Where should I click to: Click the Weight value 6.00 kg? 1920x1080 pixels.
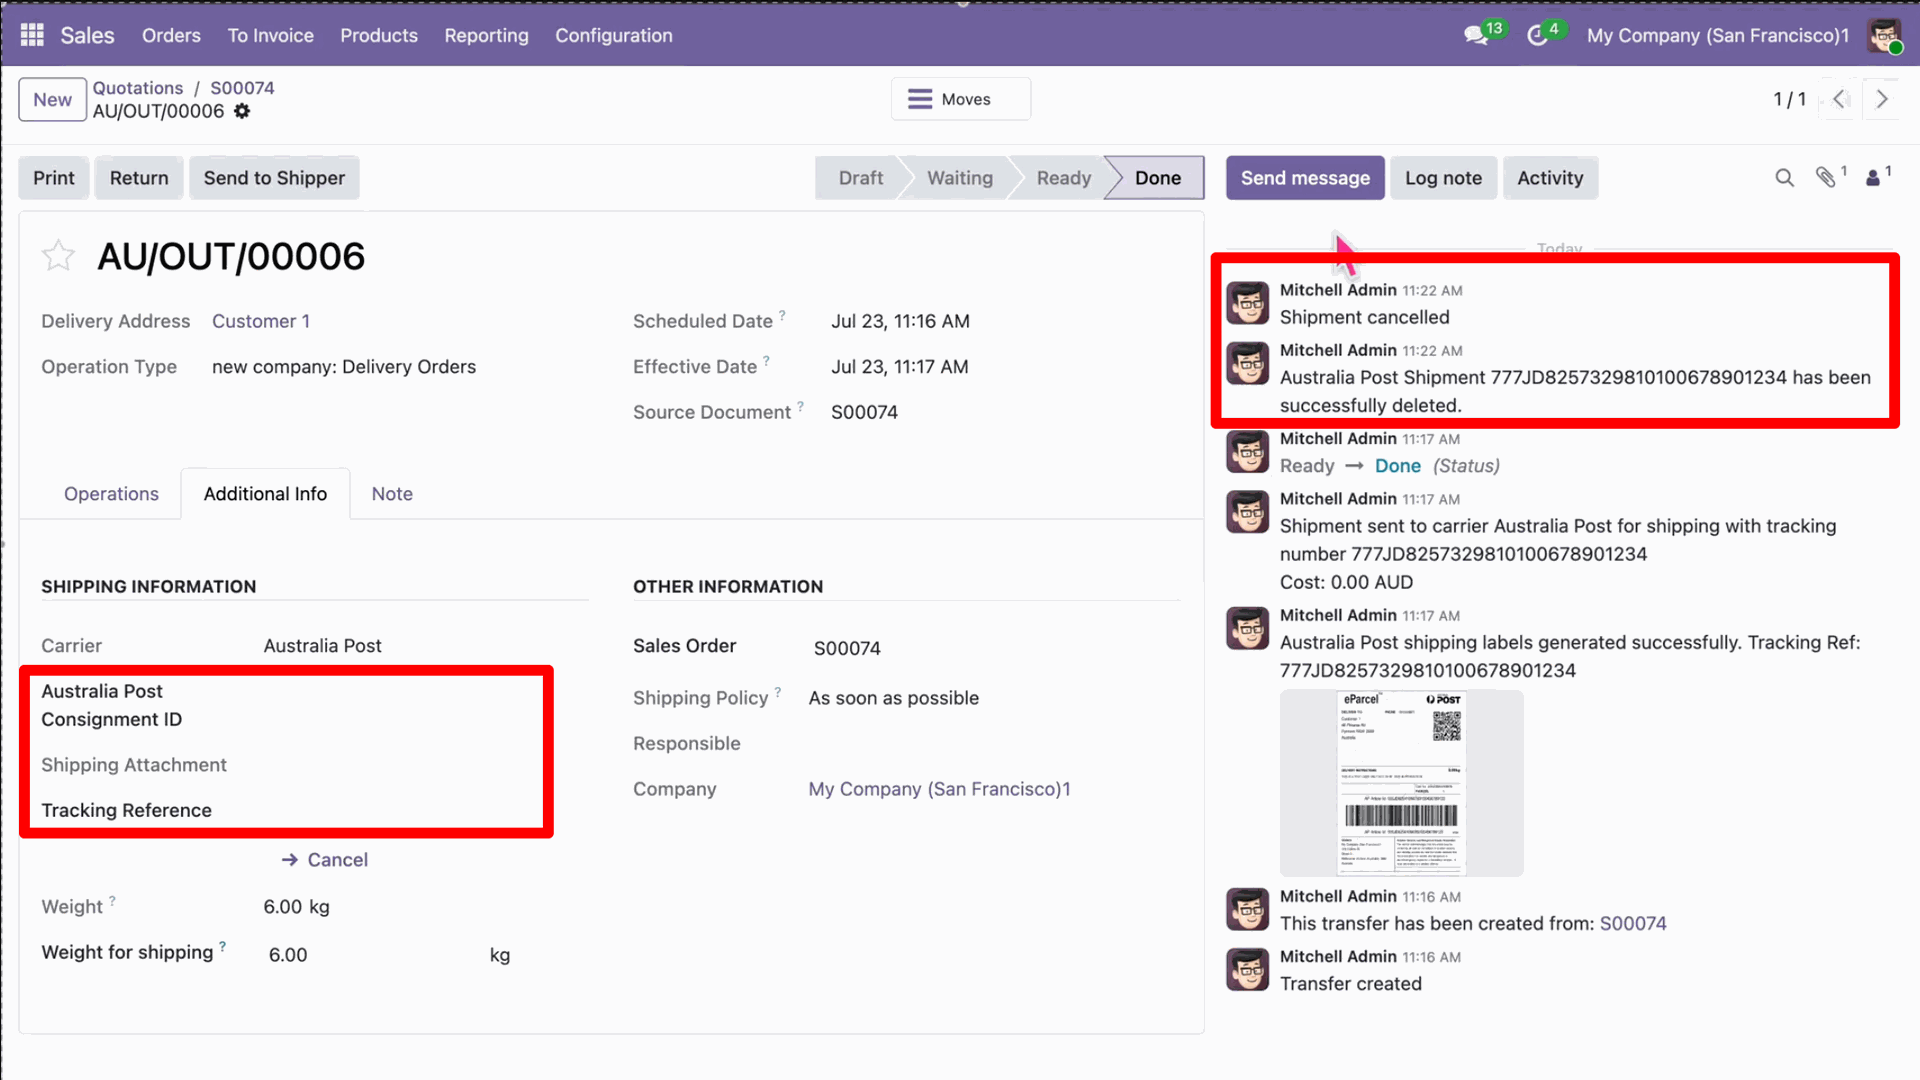click(296, 907)
